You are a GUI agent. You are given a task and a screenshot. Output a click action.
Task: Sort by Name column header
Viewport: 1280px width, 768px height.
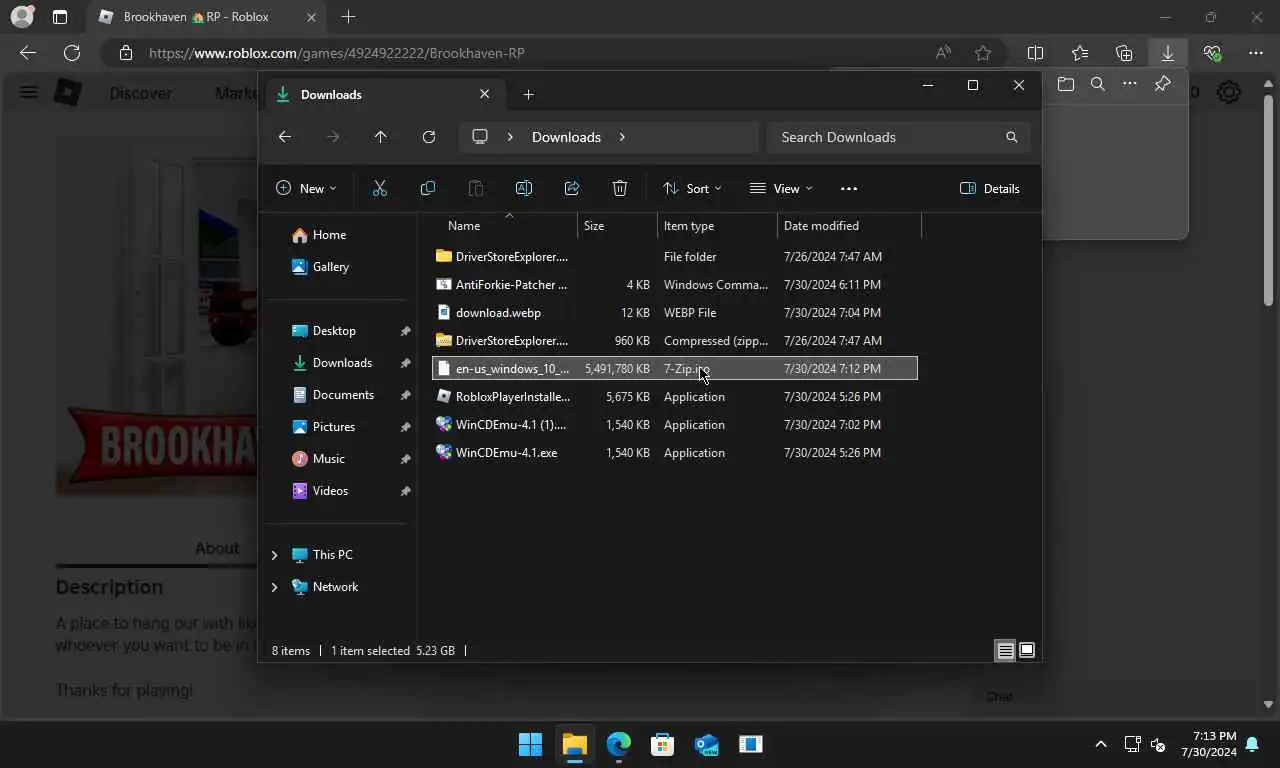coord(497,226)
